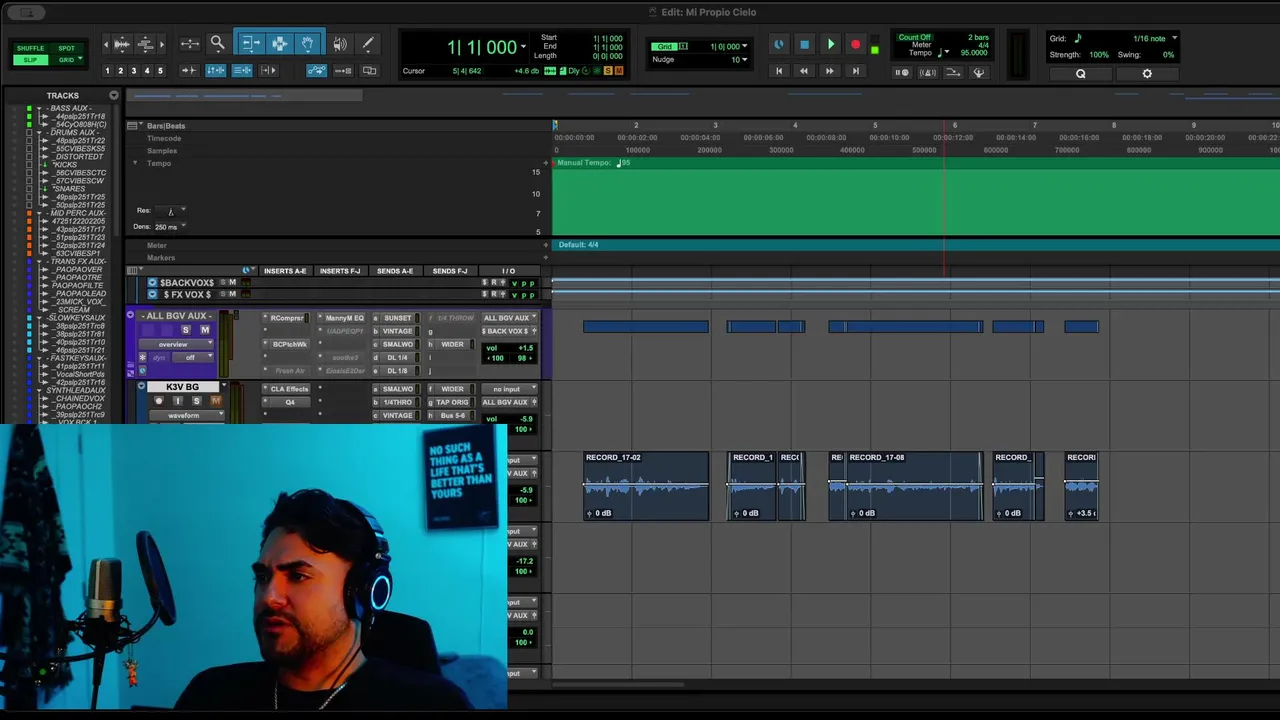The width and height of the screenshot is (1280, 720).
Task: Mute the ALL BGV AUX track
Action: coord(204,330)
